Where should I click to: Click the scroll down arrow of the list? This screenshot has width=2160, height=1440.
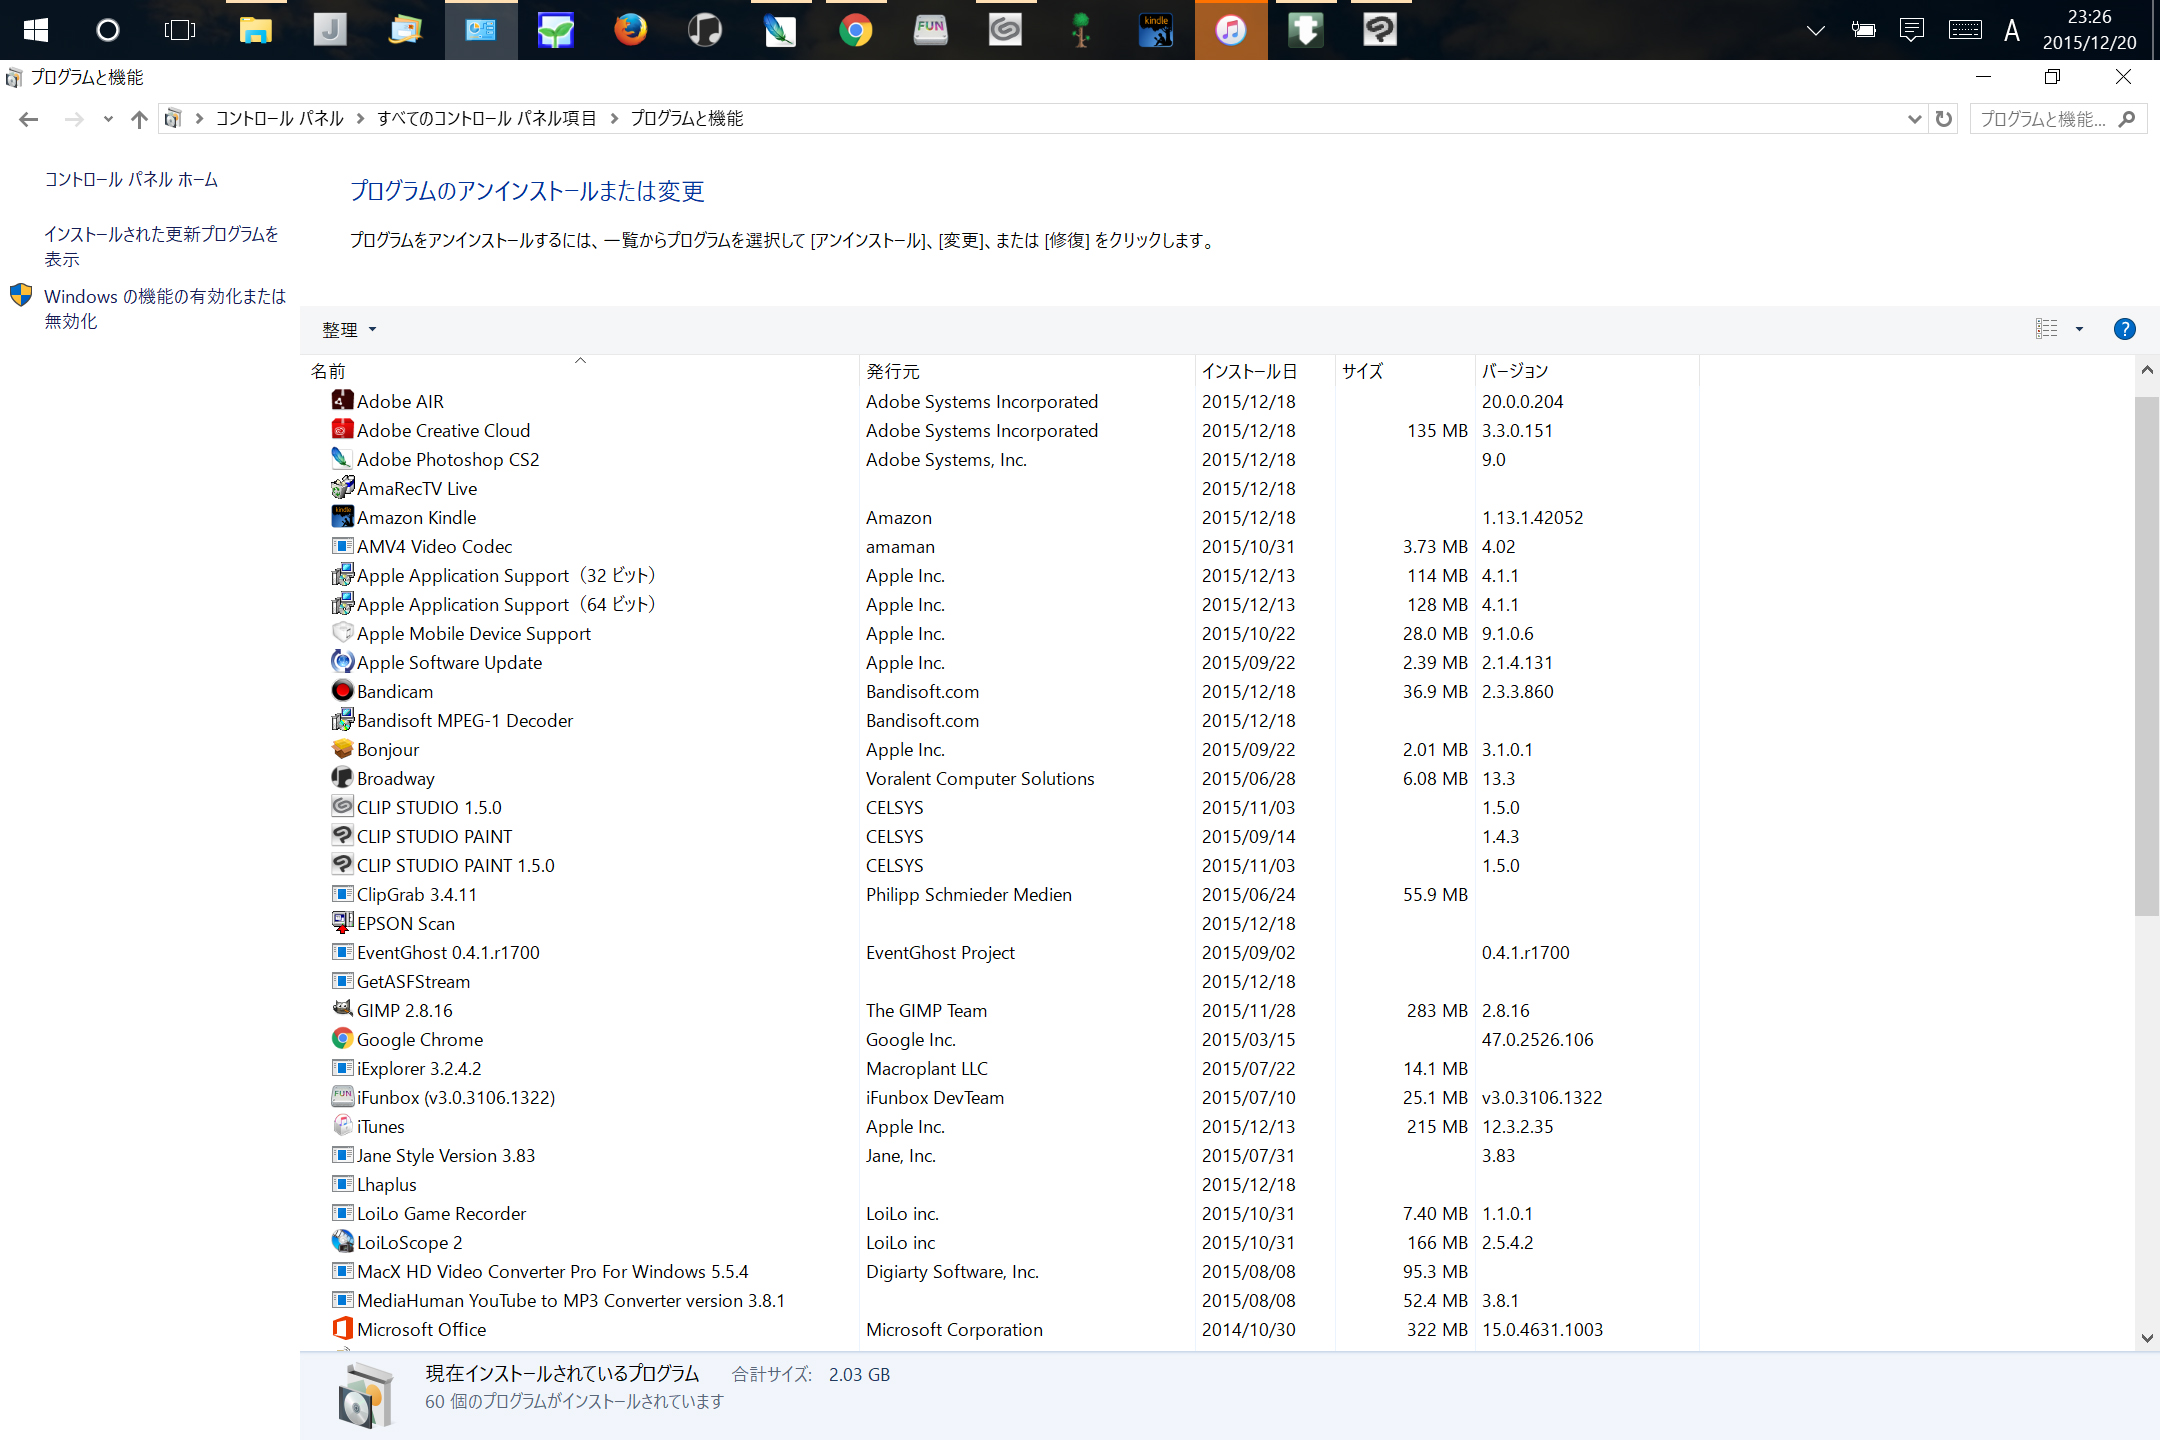point(2146,1338)
